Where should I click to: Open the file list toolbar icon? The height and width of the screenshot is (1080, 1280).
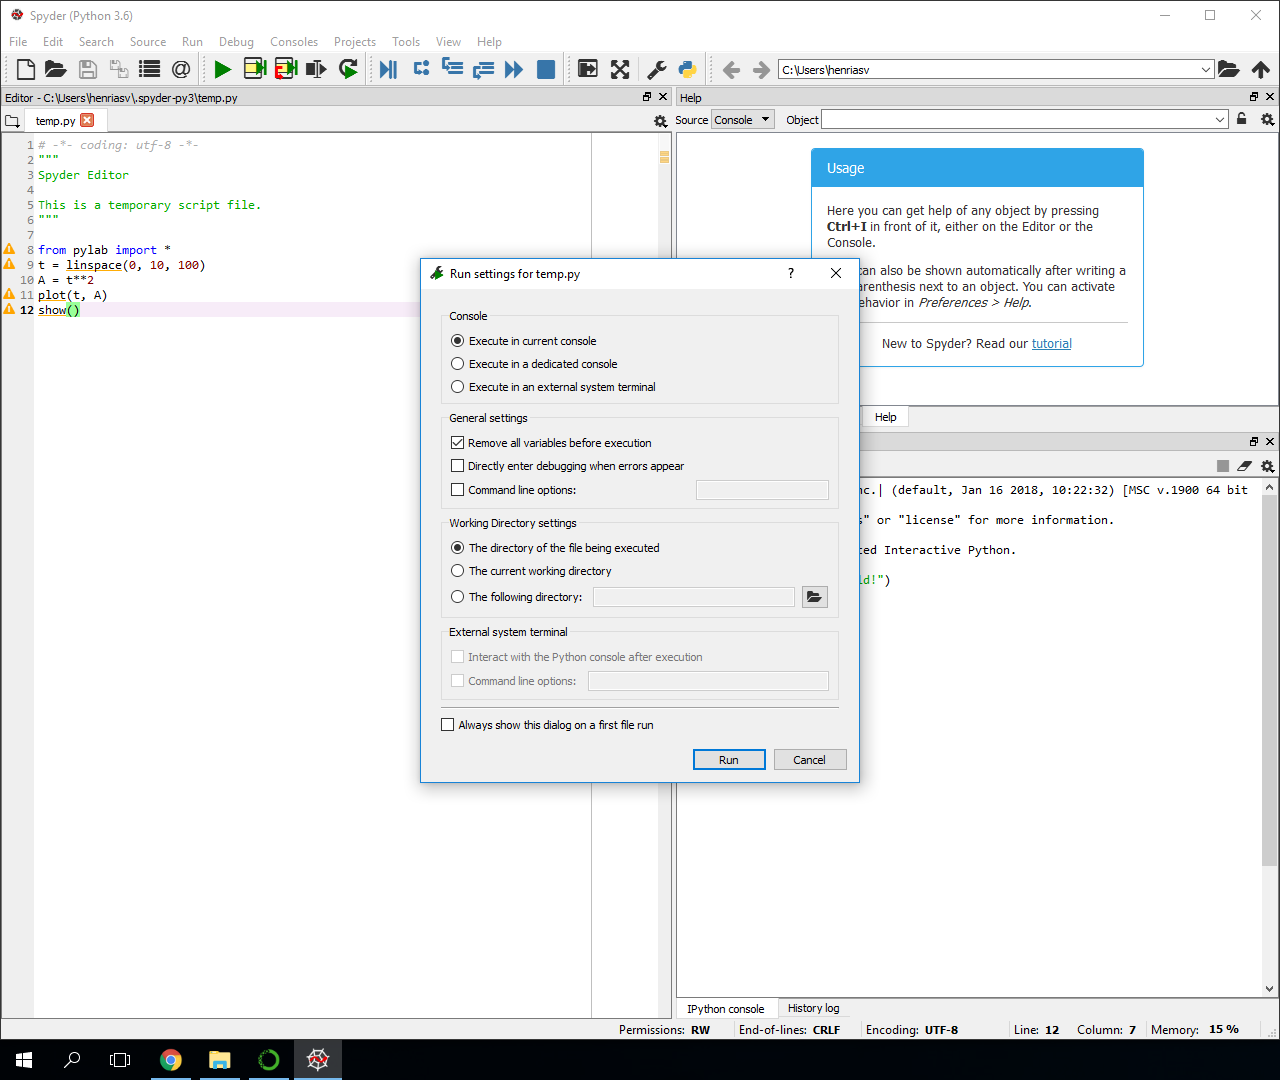pos(150,69)
